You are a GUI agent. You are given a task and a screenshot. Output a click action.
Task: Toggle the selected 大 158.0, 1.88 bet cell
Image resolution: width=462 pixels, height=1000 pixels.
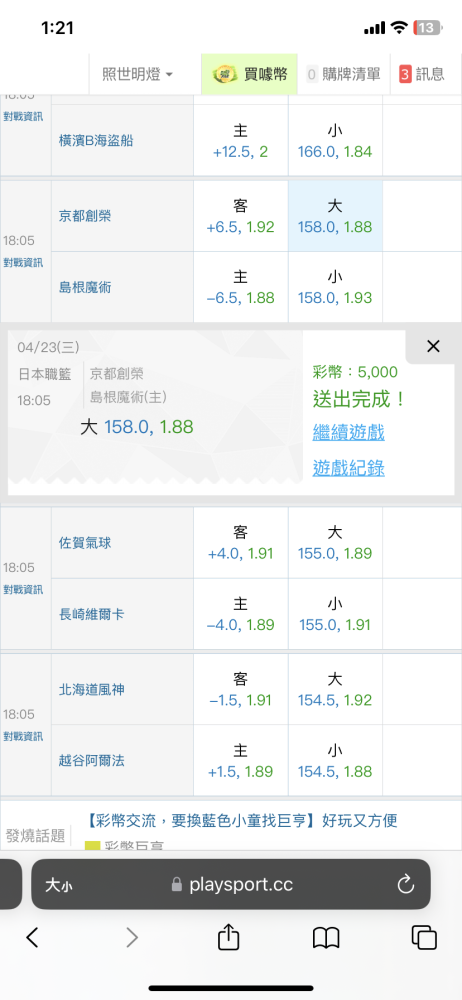pyautogui.click(x=335, y=216)
